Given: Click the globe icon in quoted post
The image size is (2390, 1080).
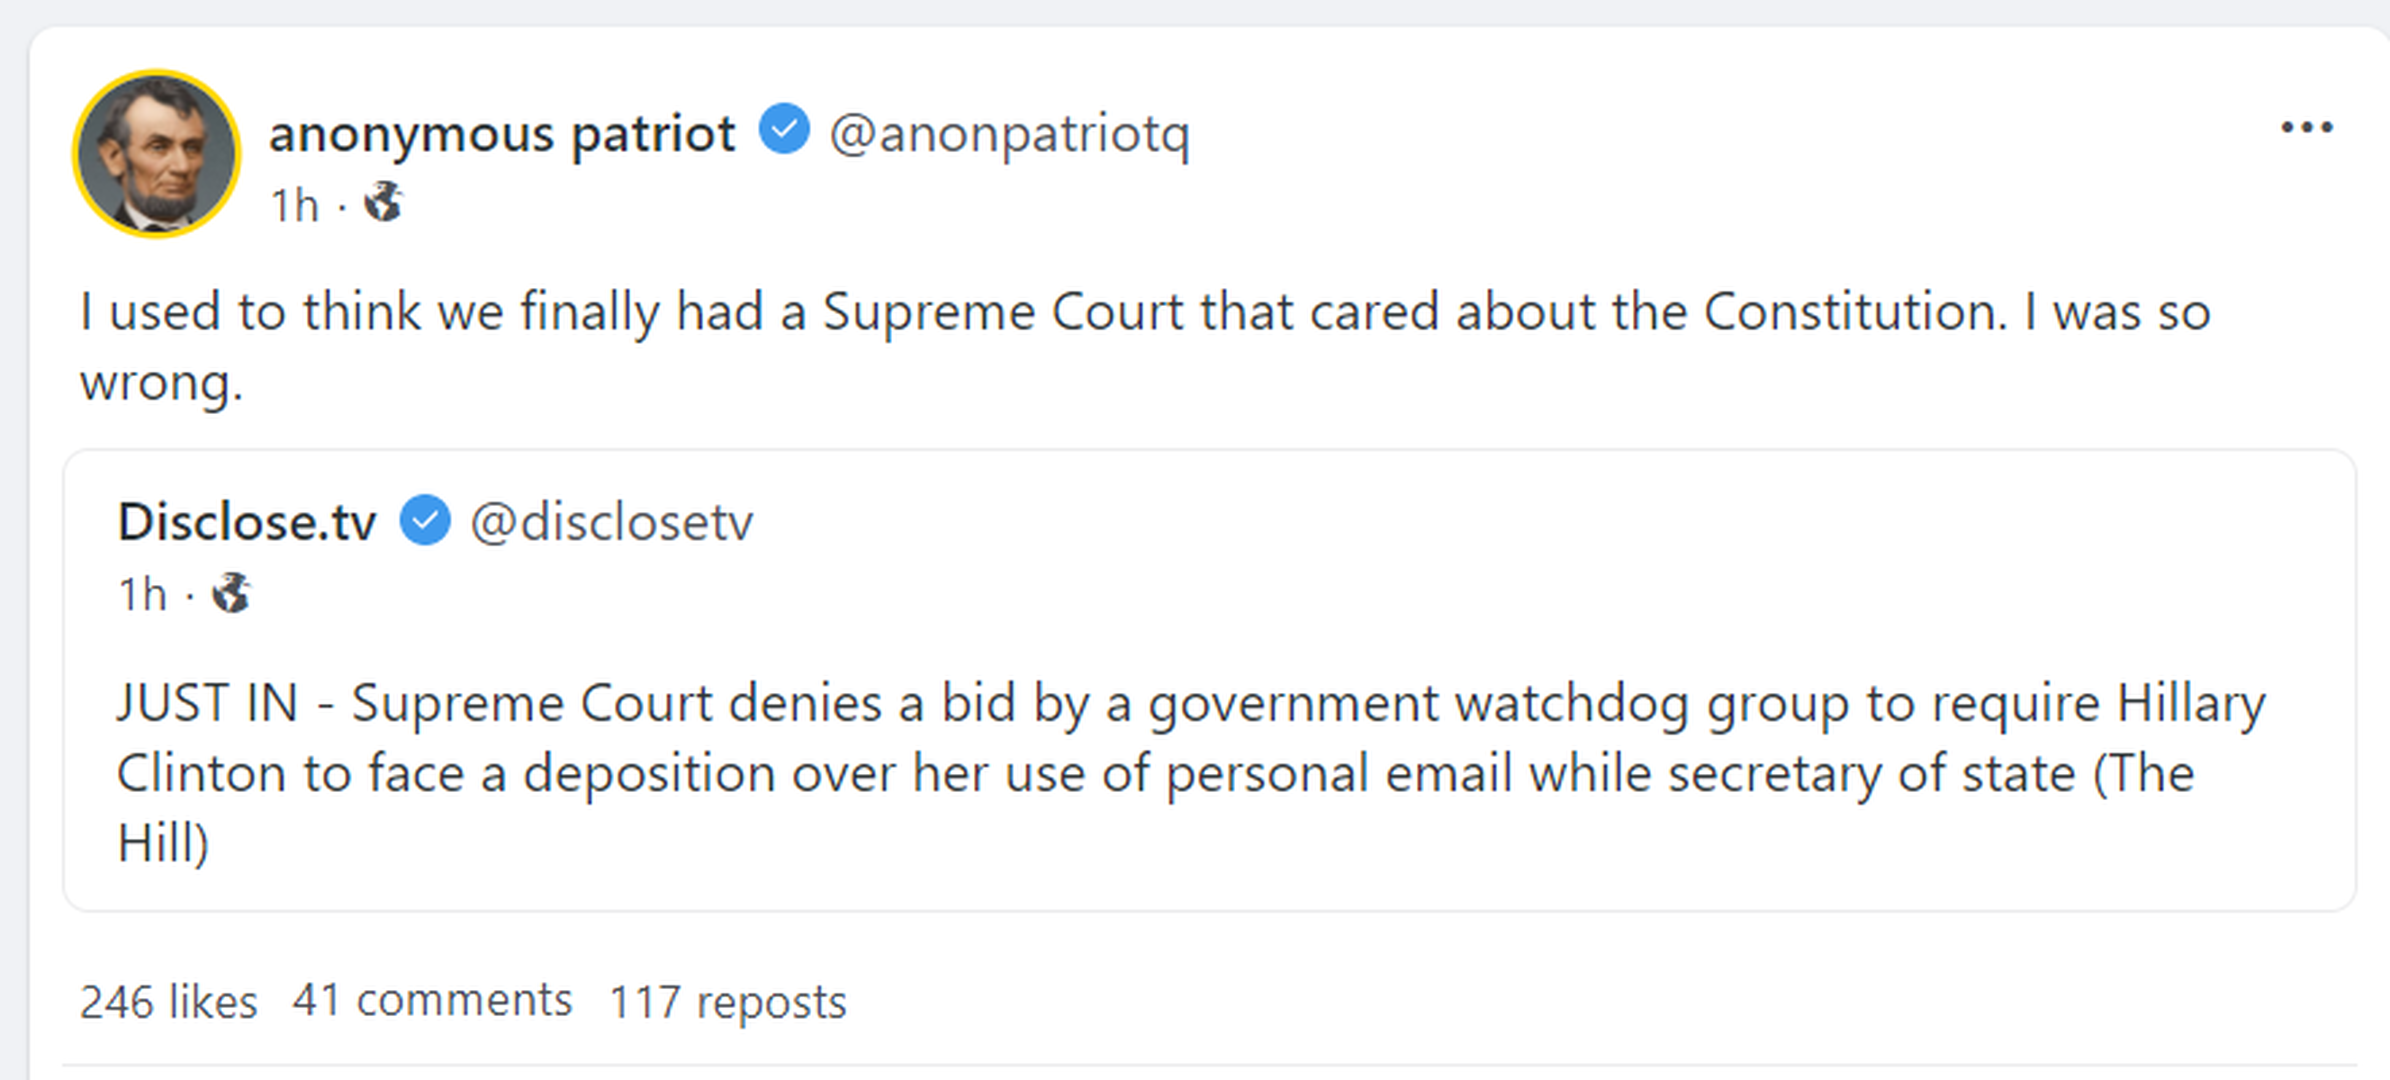Looking at the screenshot, I should (x=231, y=592).
